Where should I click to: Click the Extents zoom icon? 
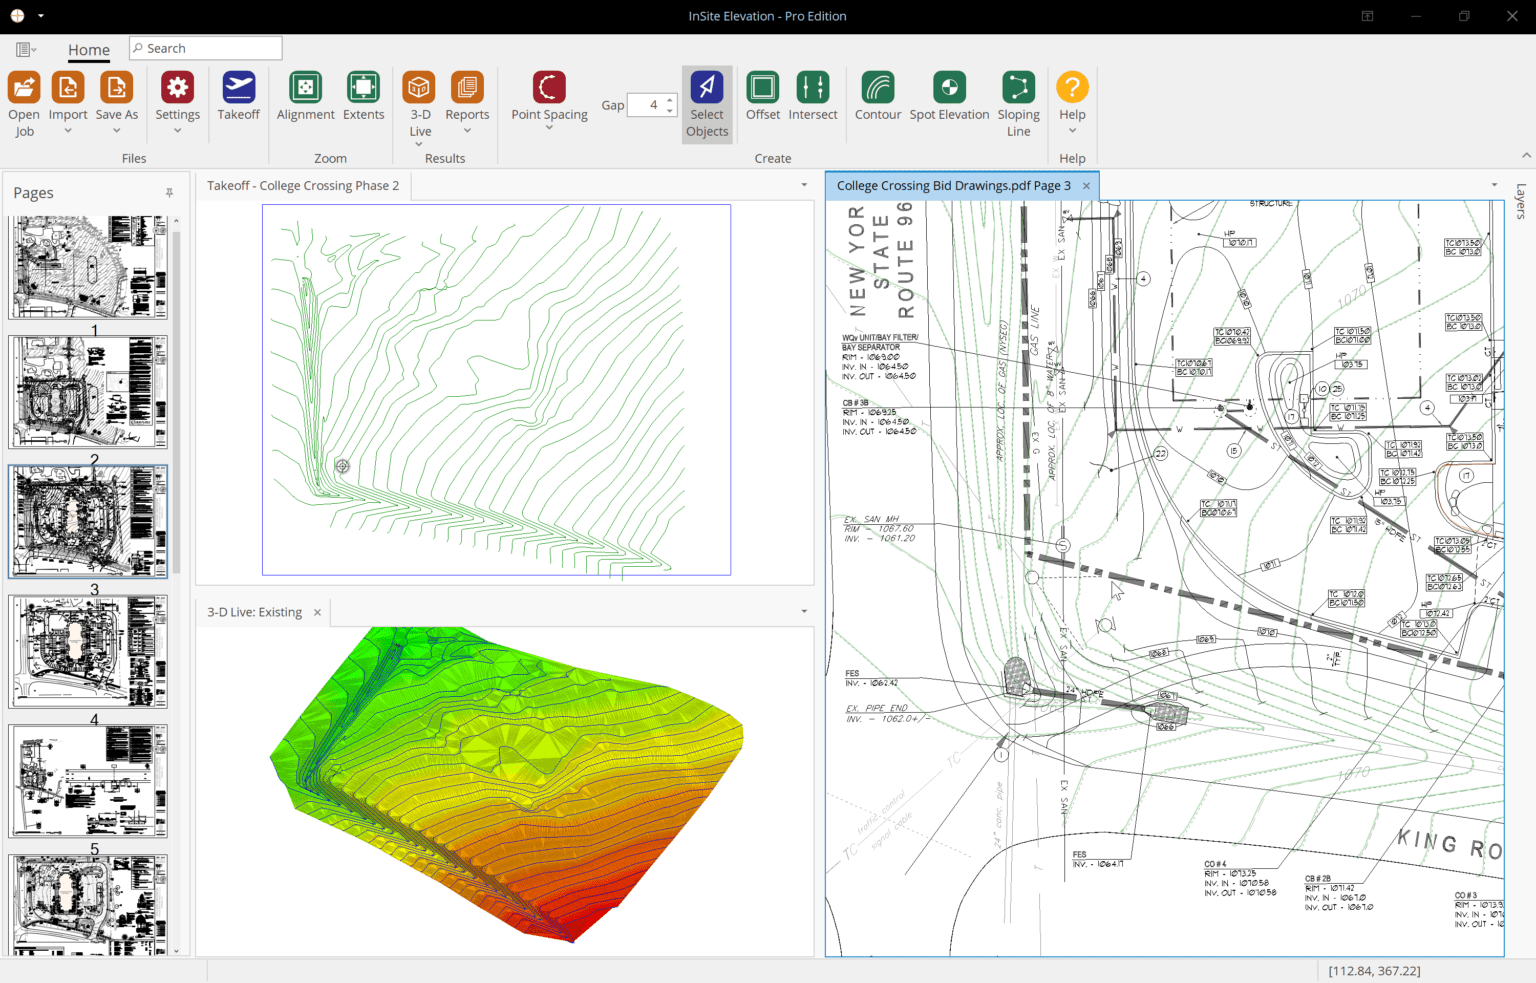[x=363, y=95]
